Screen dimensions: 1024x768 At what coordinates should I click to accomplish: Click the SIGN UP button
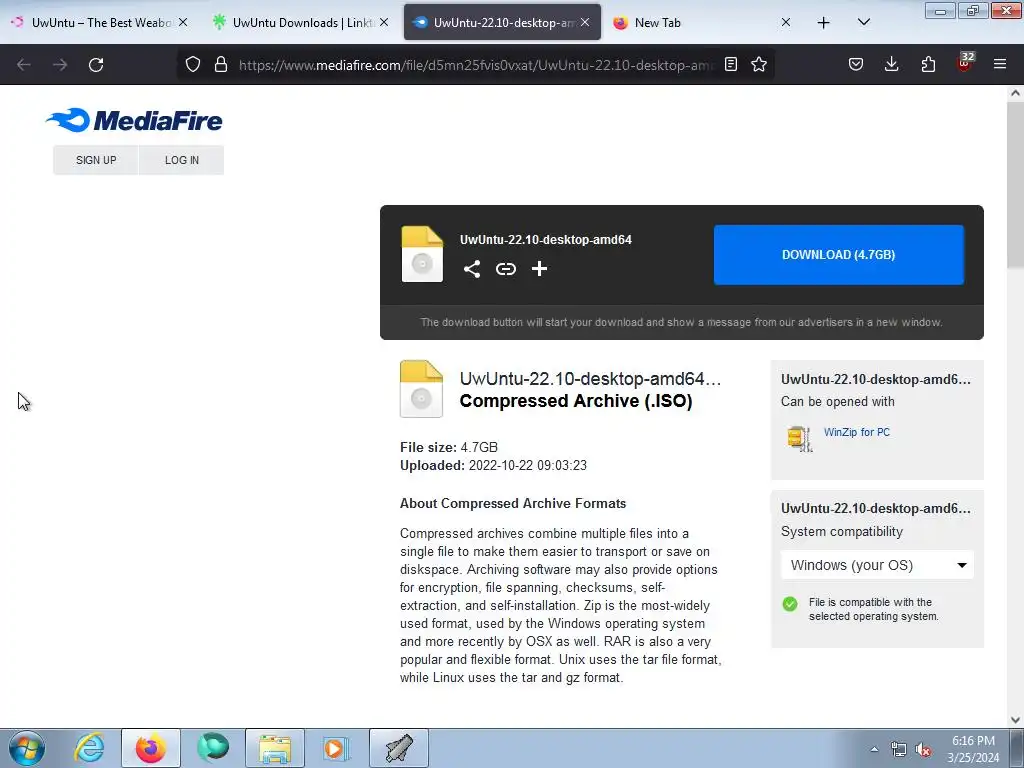[96, 160]
